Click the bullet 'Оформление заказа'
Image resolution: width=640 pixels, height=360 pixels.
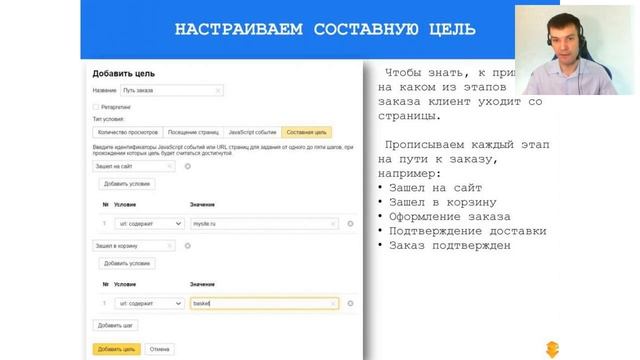point(449,217)
